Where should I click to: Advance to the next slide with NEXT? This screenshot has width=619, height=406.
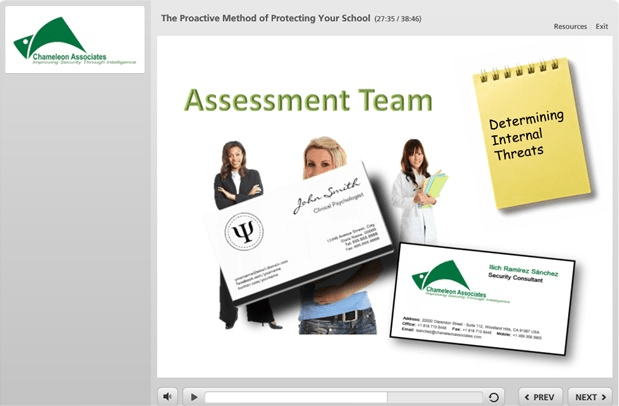point(590,397)
